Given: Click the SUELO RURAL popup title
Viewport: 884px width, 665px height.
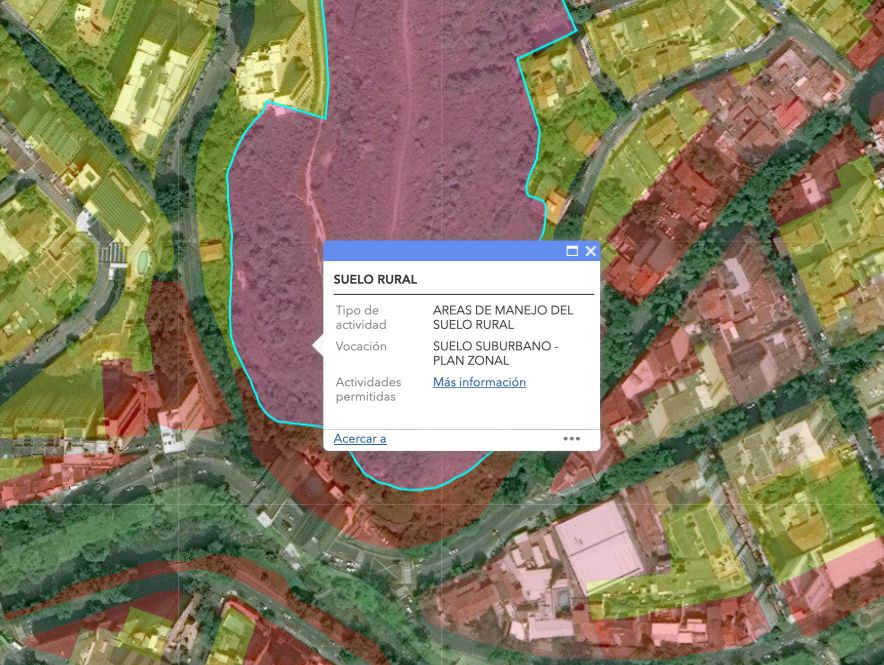Looking at the screenshot, I should point(375,280).
